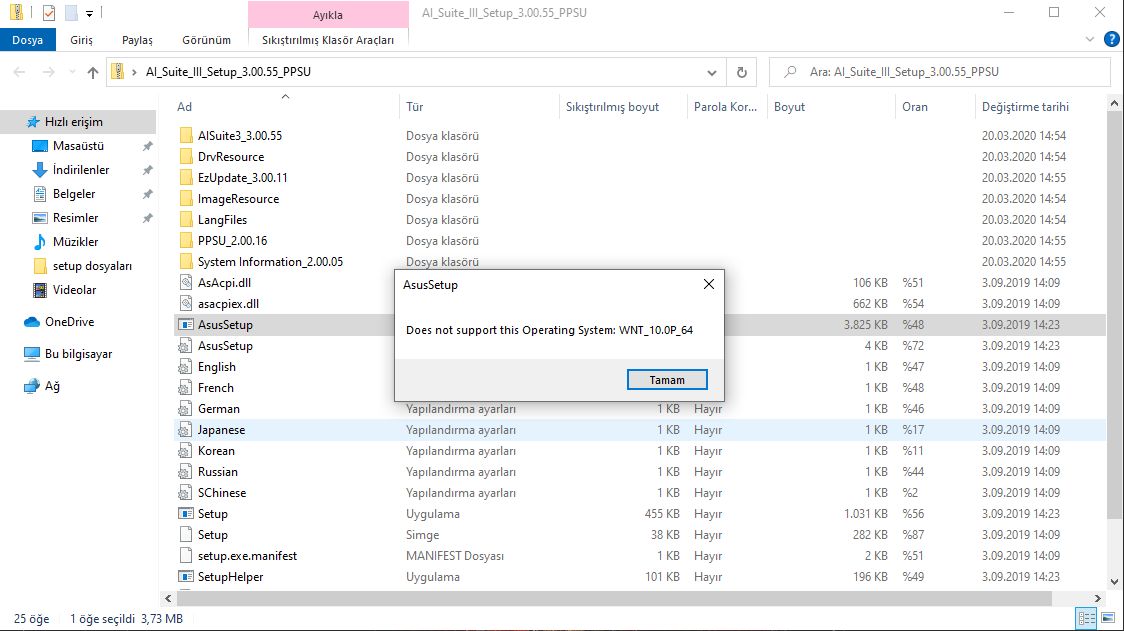This screenshot has width=1124, height=631.
Task: Sort by the Oran column header
Action: tap(915, 107)
